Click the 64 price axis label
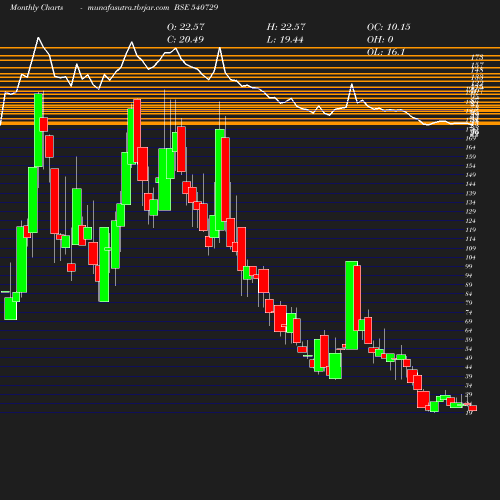This screenshot has width=500, height=500. (469, 330)
